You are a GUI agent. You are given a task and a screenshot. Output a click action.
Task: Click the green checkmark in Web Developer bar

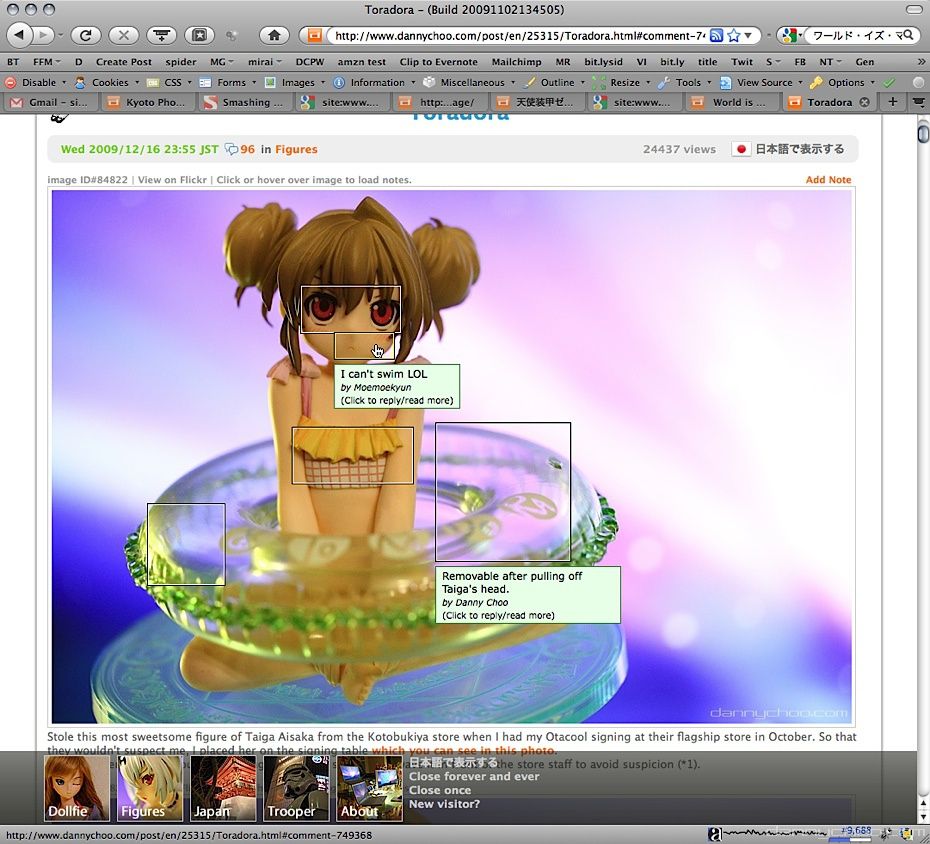click(888, 82)
